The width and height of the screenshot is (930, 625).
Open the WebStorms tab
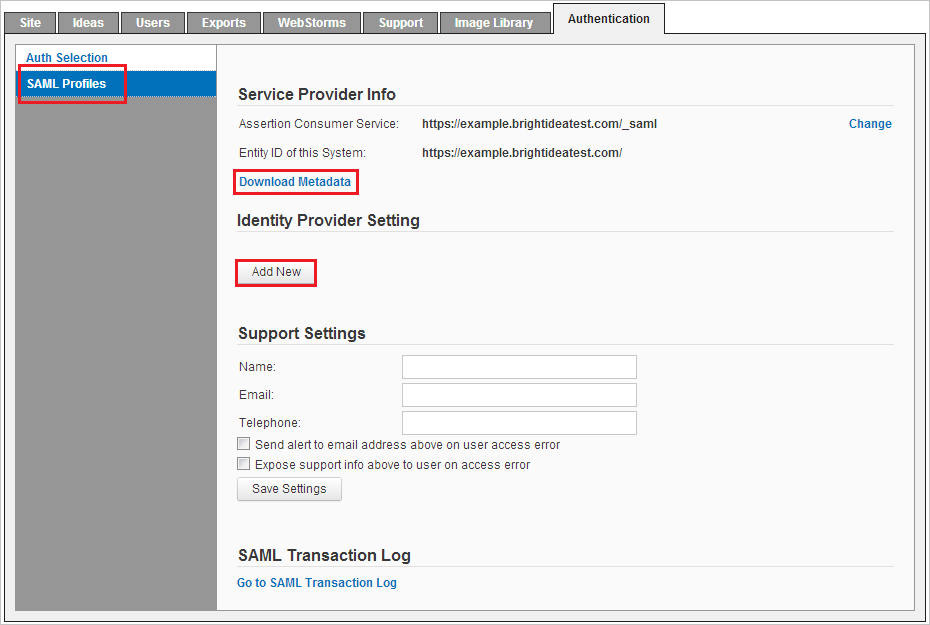coord(311,22)
